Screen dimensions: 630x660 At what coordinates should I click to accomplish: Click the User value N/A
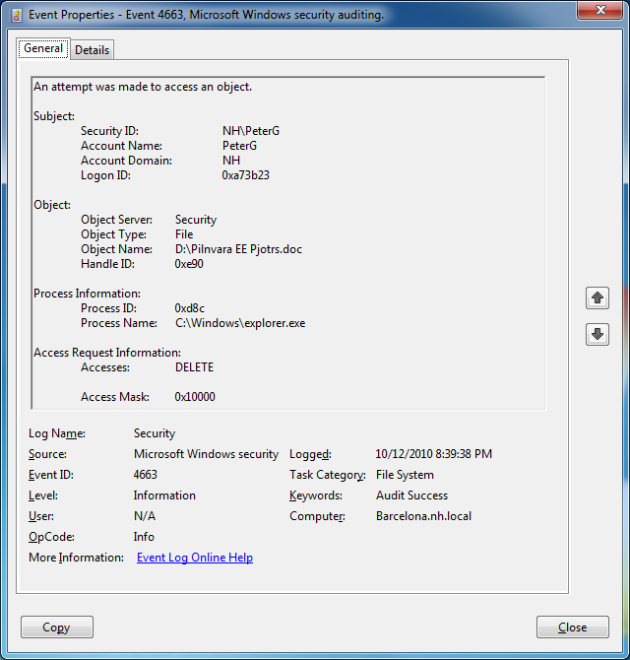(x=144, y=516)
